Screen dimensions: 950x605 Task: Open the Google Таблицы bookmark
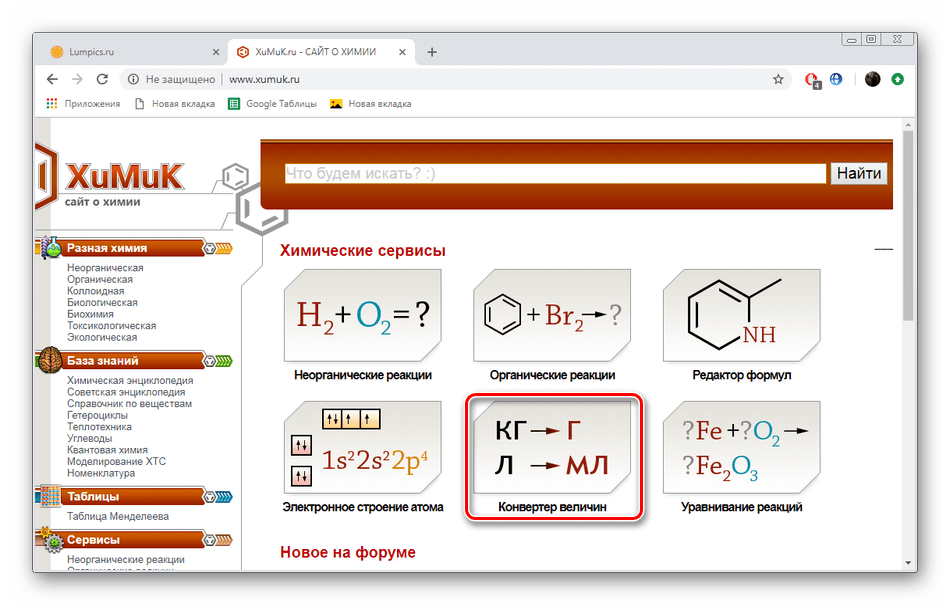272,104
